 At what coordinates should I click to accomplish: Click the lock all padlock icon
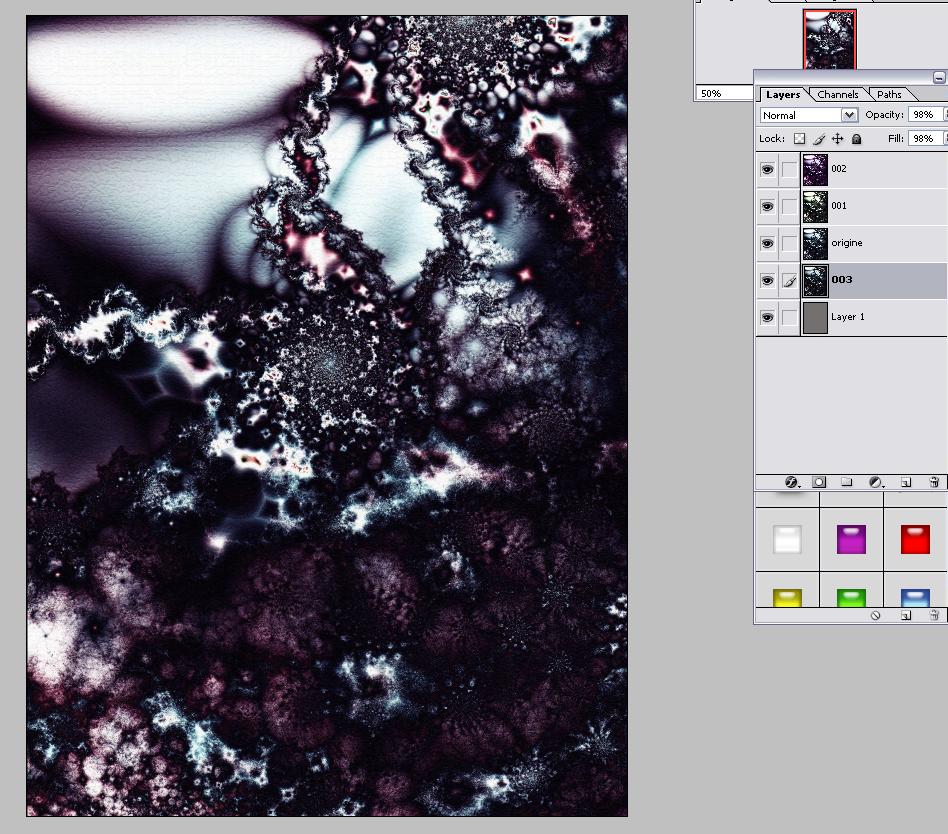coord(856,139)
